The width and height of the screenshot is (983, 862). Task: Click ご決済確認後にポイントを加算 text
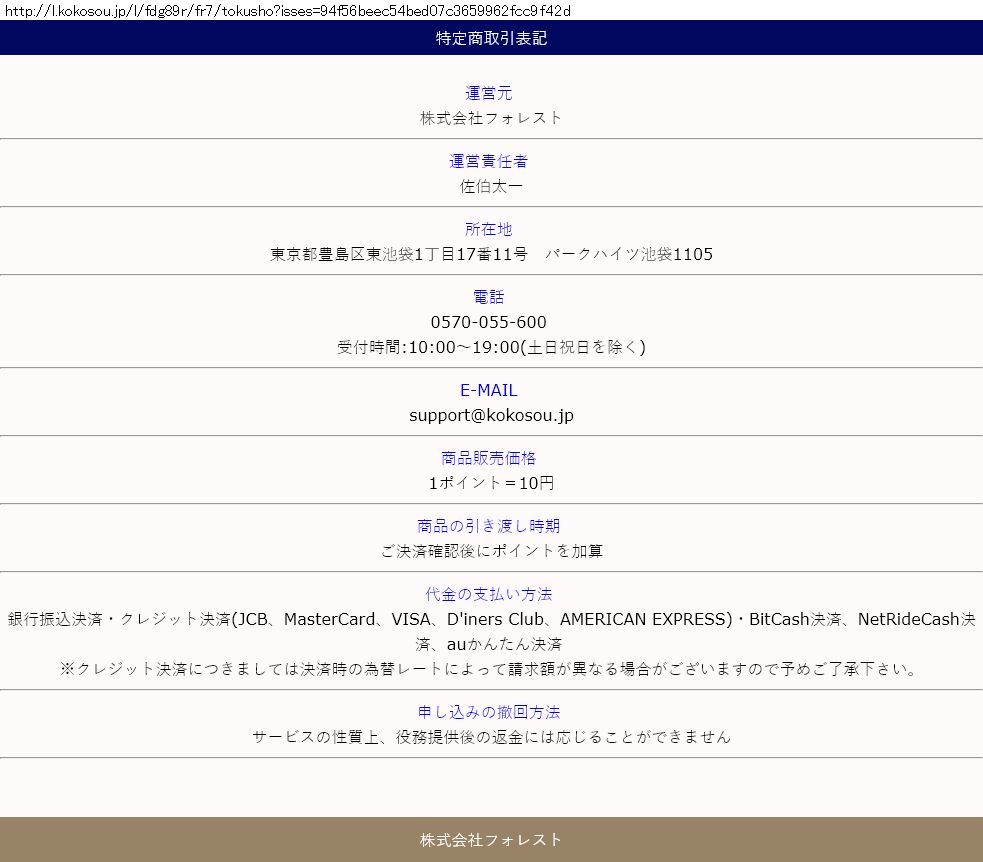coord(491,551)
